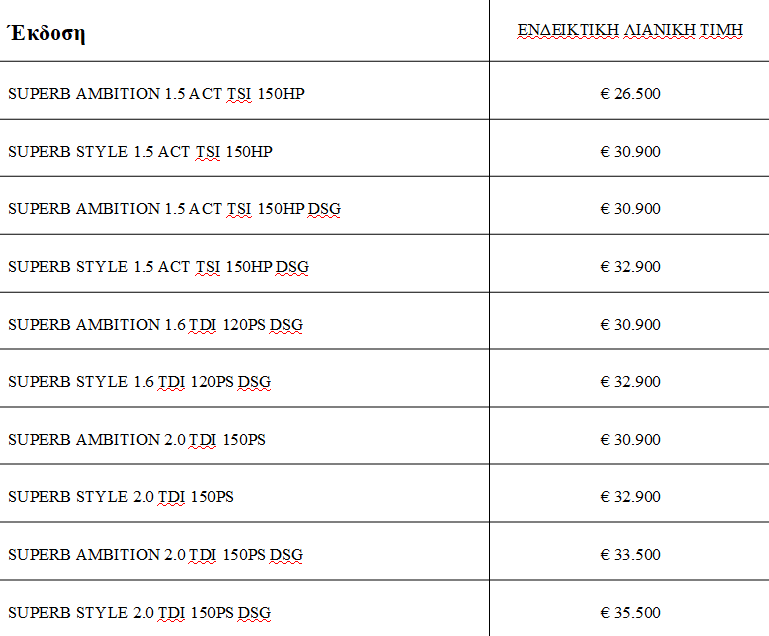Image resolution: width=769 pixels, height=636 pixels.
Task: Click SUPERB STYLE 2.0 TDI 150PS entry
Action: point(121,497)
